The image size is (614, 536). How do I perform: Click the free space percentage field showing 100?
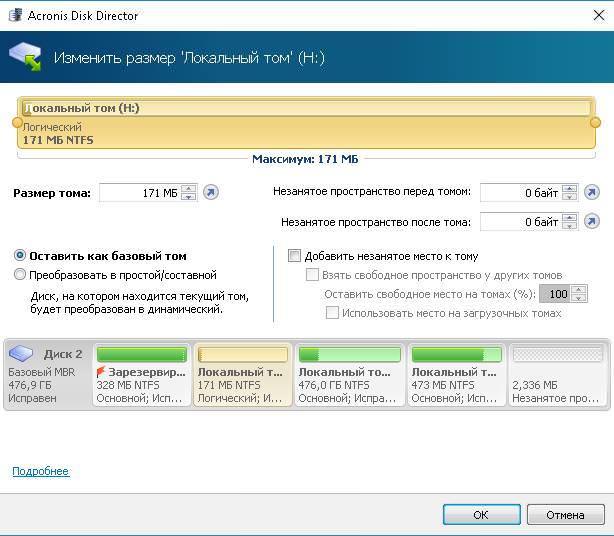(x=555, y=294)
